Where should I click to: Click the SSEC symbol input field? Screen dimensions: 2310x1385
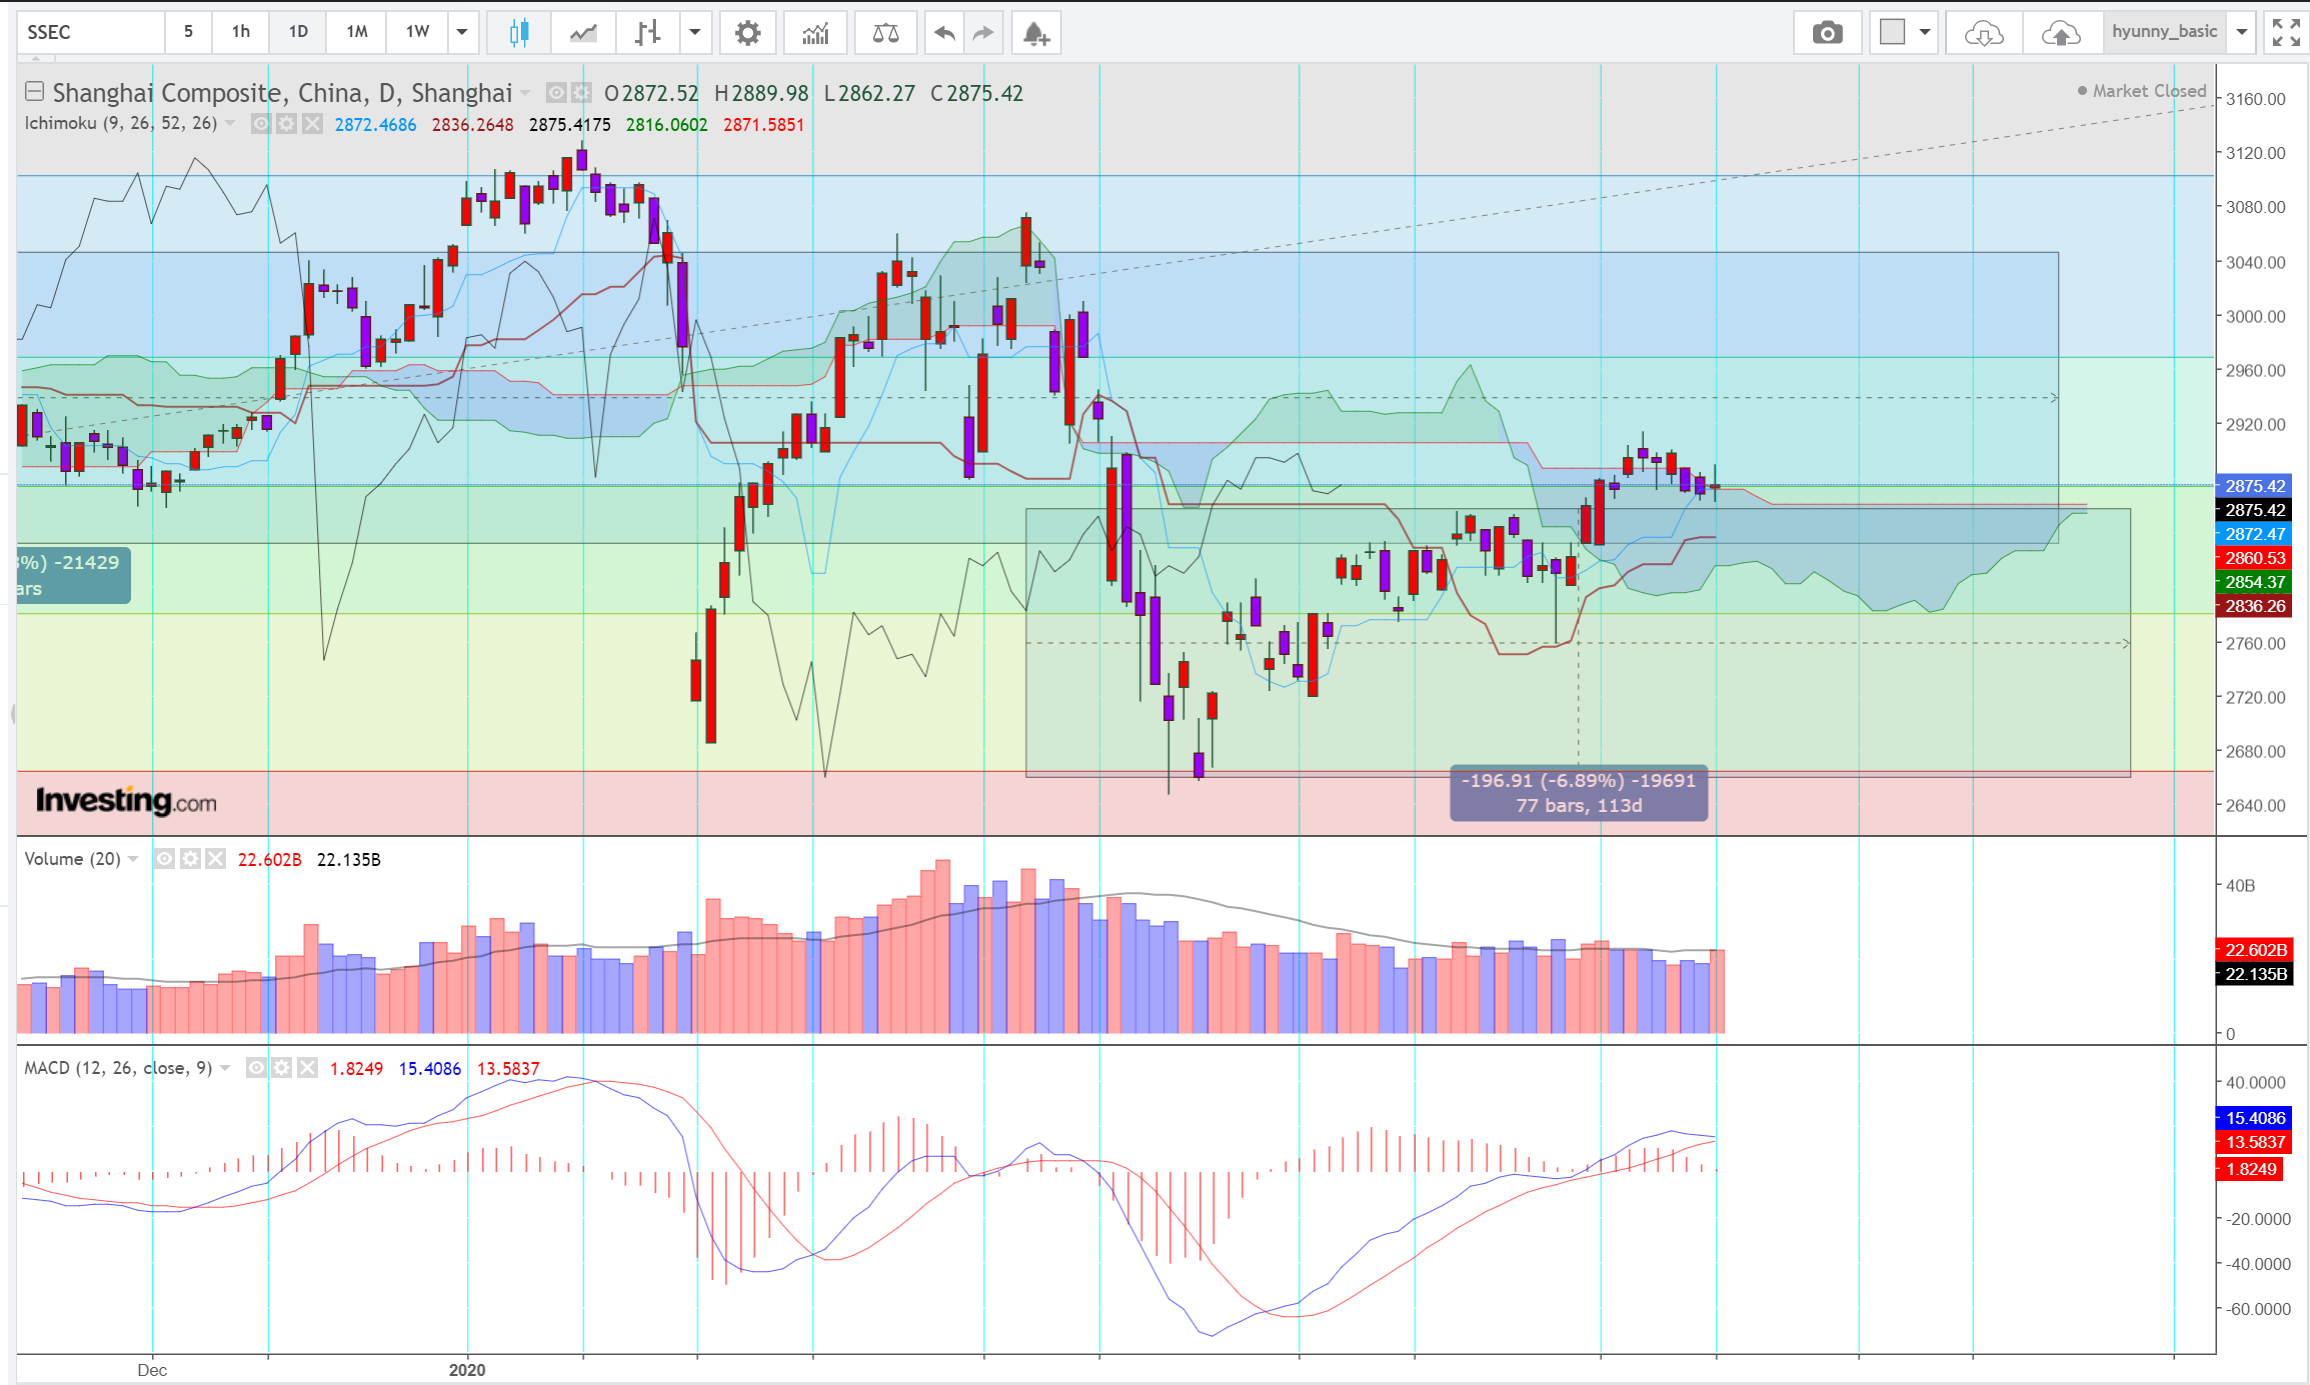click(90, 32)
